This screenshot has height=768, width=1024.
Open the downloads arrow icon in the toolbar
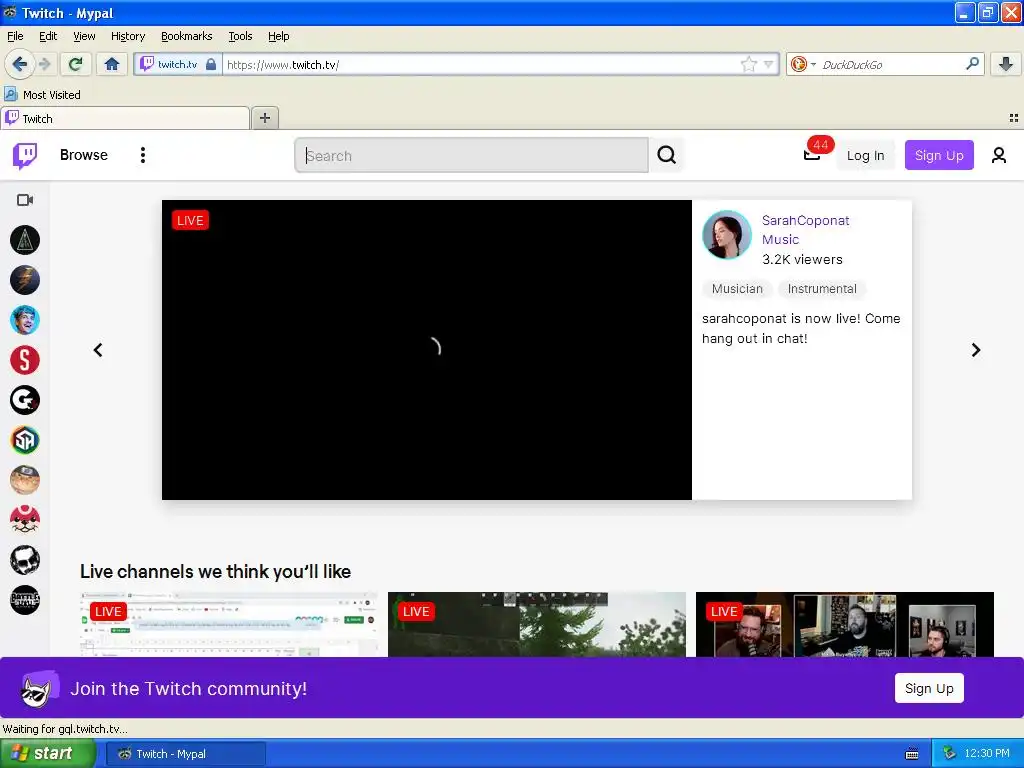(x=1006, y=64)
